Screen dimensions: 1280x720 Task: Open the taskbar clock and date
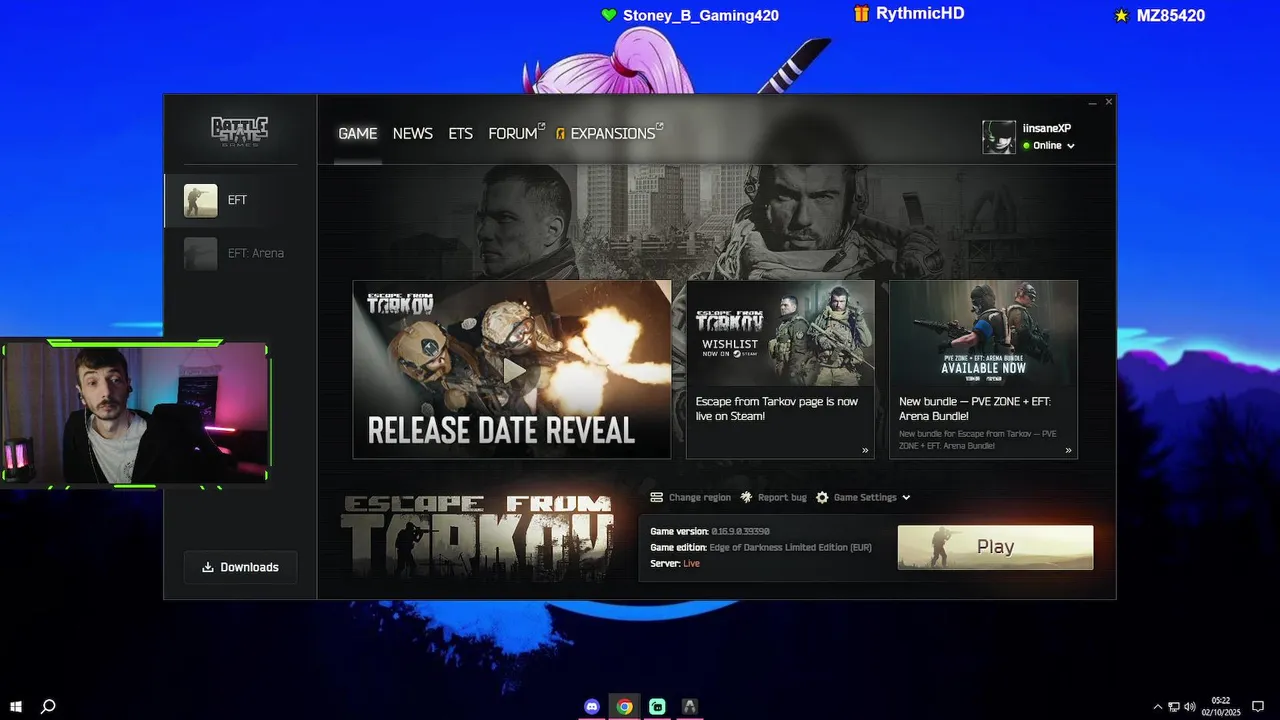pyautogui.click(x=1220, y=706)
